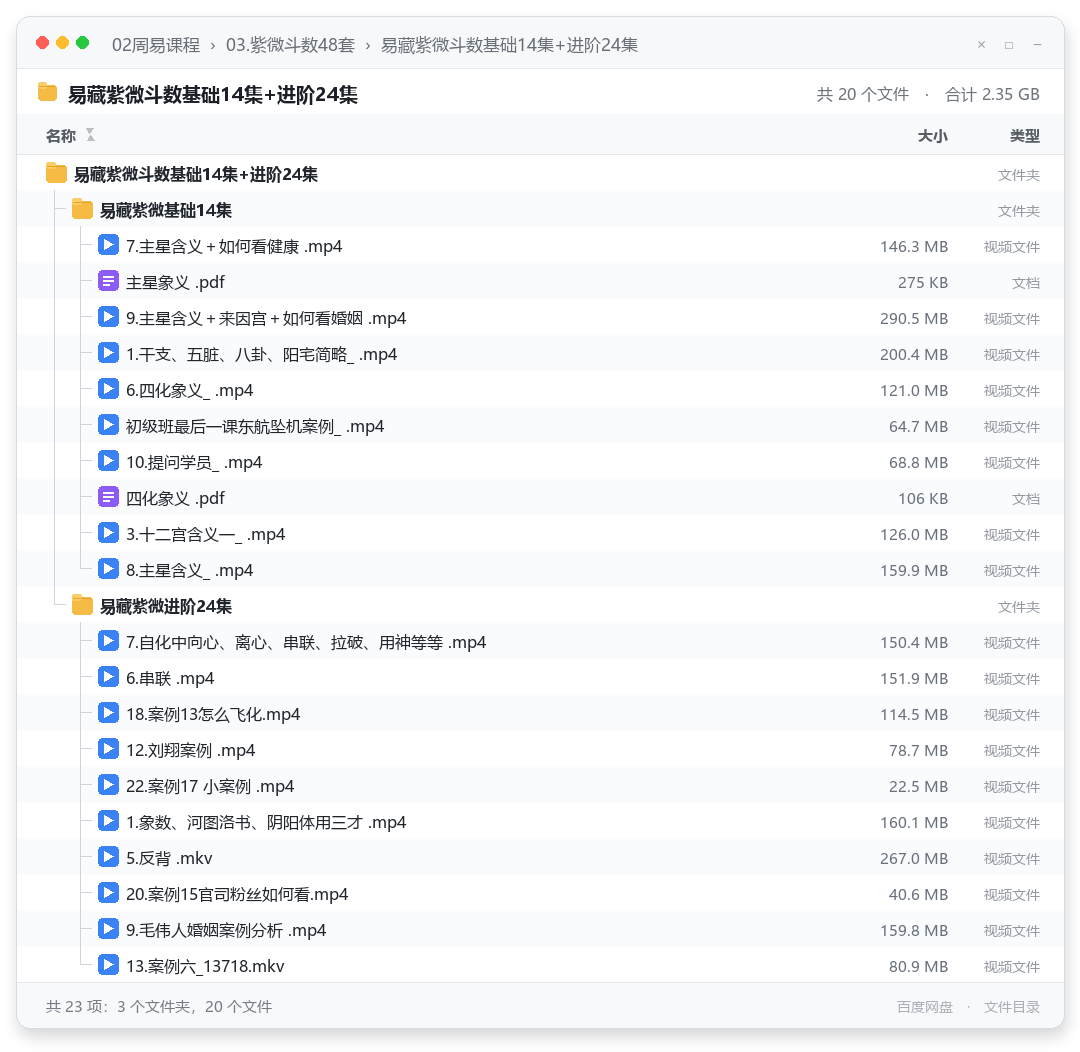This screenshot has height=1052, width=1080.
Task: Click root folder icon of 易藏紫微斗数基础14集+进阶24集 row
Action: tap(56, 173)
